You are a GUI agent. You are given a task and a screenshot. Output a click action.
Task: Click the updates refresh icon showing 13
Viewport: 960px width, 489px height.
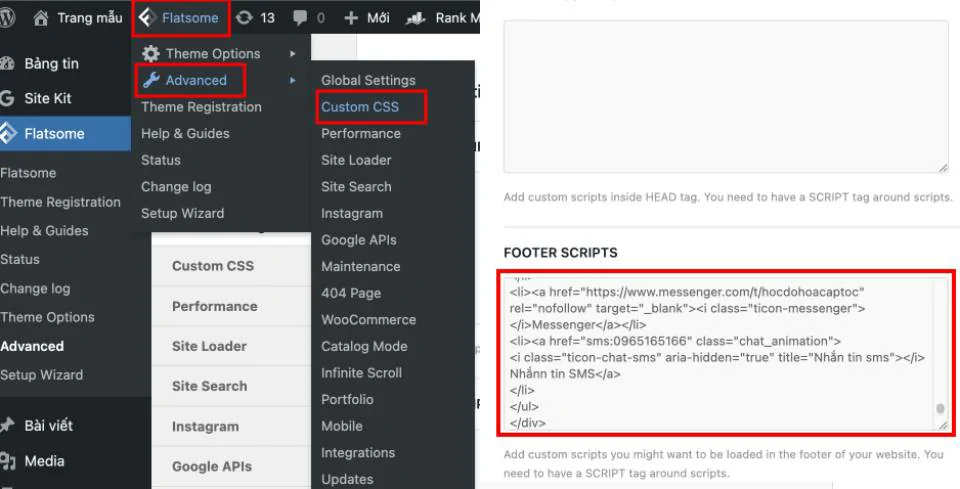coord(243,17)
